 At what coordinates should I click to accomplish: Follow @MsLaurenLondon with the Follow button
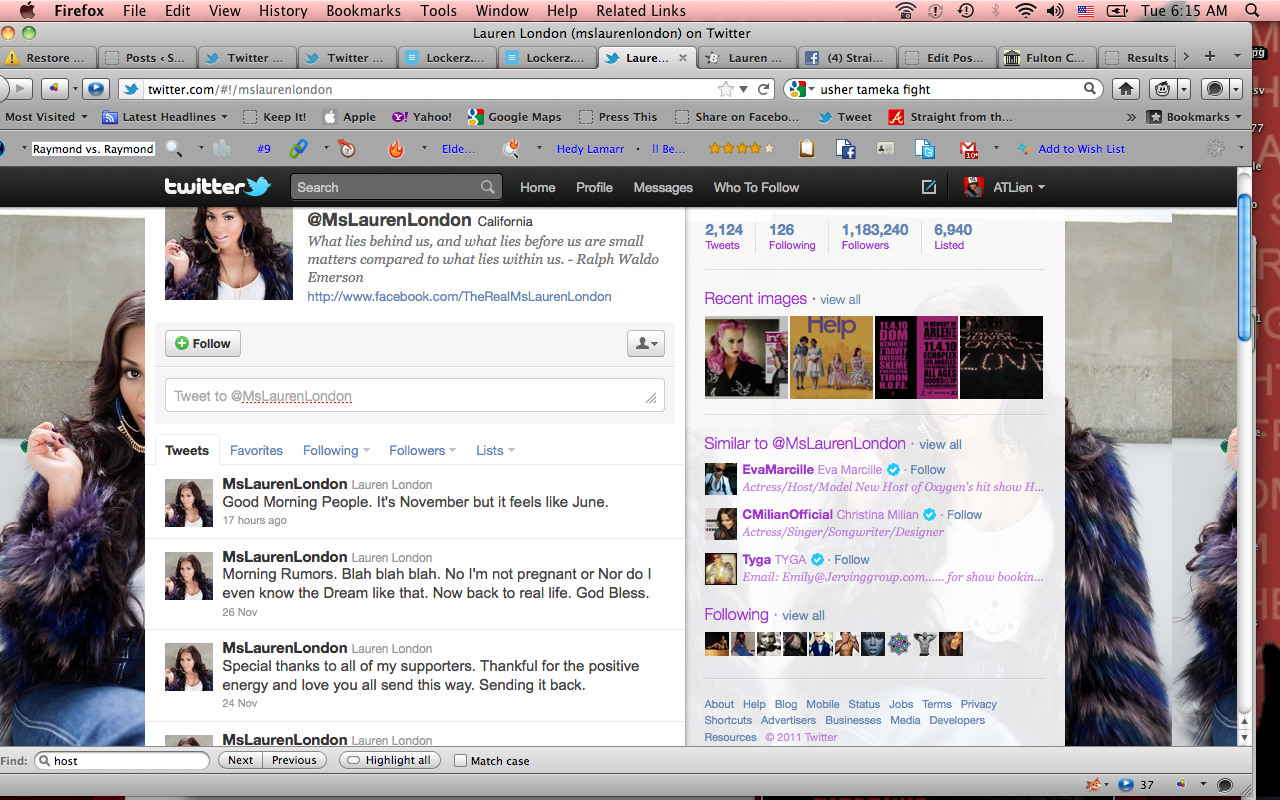tap(203, 344)
